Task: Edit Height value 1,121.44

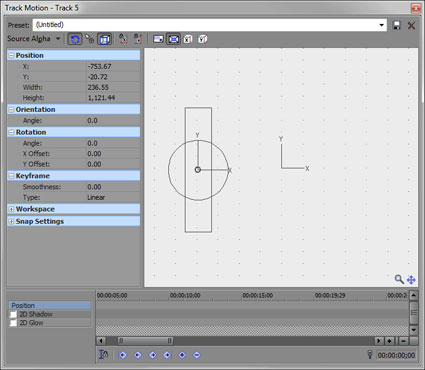Action: click(x=113, y=98)
